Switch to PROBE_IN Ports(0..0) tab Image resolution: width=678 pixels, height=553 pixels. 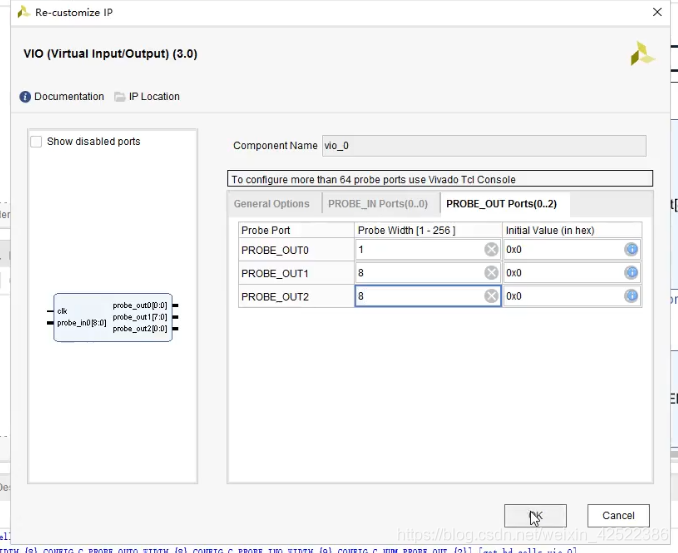(378, 204)
